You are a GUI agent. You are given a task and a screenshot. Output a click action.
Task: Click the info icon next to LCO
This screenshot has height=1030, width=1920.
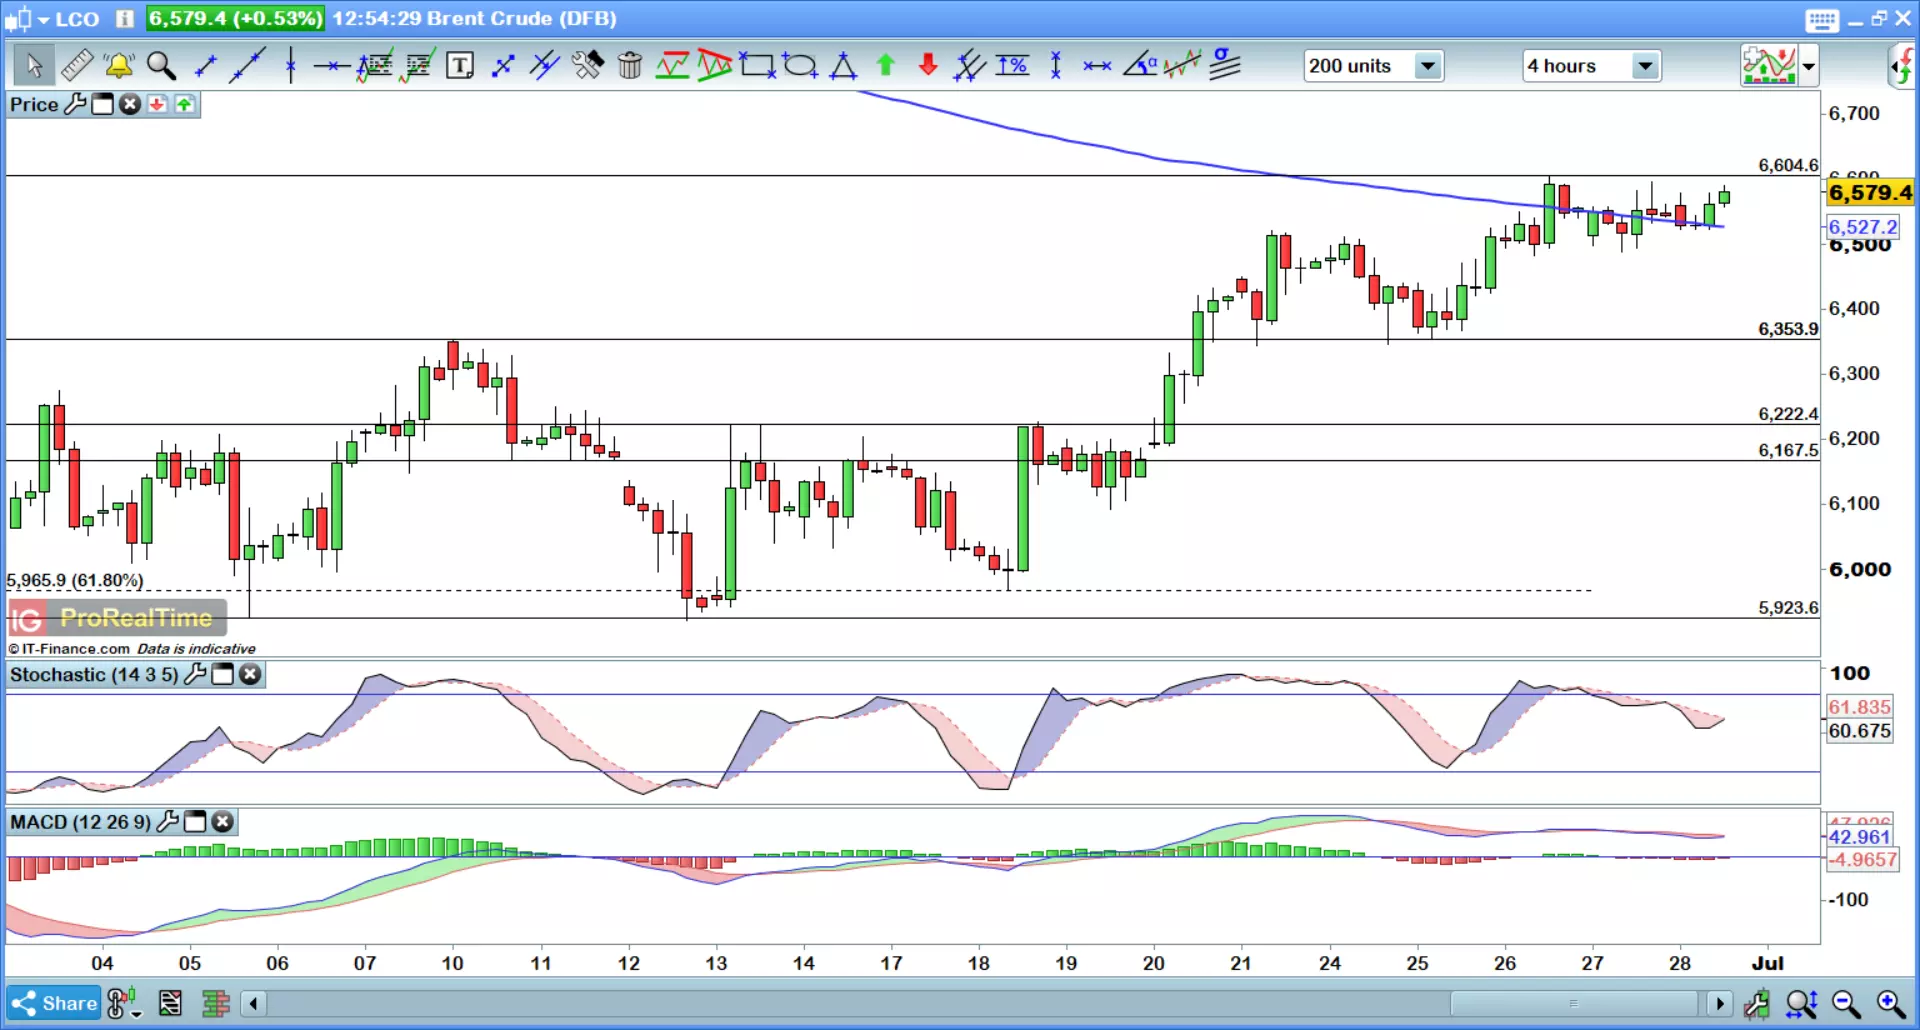click(x=124, y=19)
